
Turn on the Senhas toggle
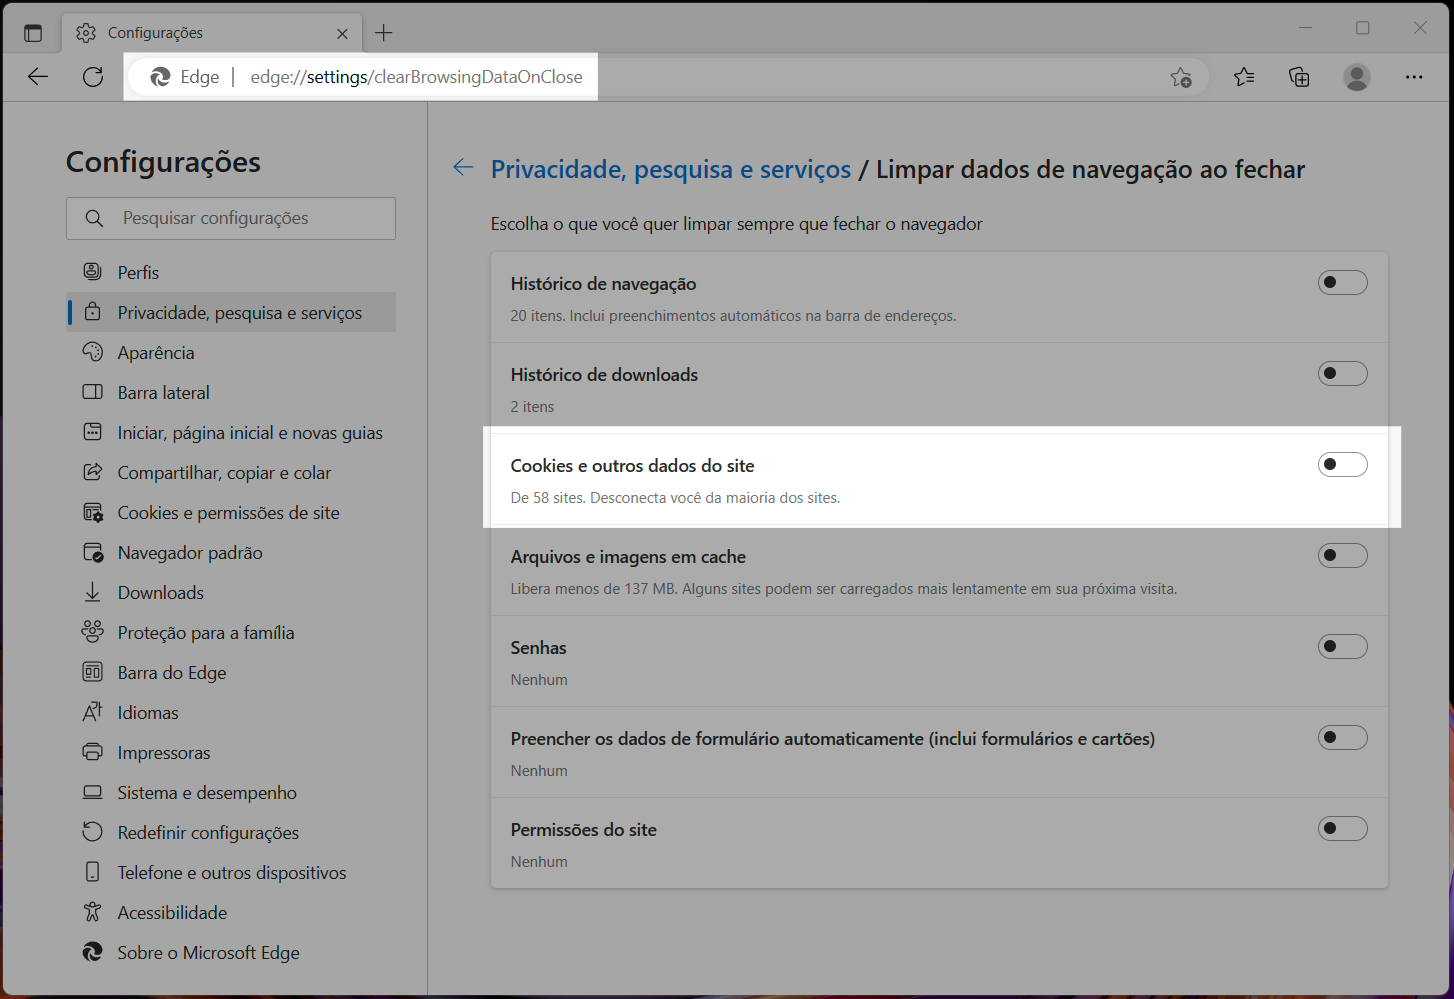pyautogui.click(x=1342, y=647)
